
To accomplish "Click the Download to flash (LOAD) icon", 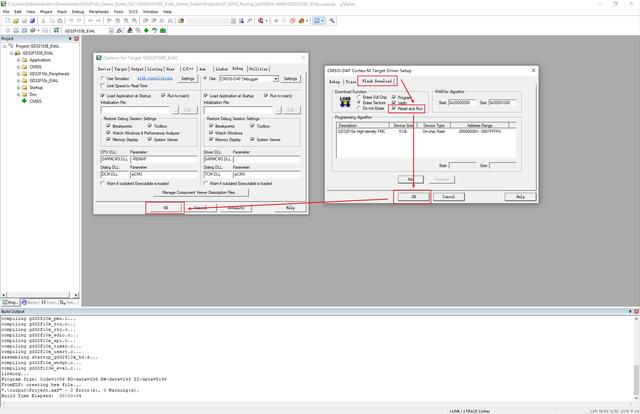I will click(x=56, y=30).
